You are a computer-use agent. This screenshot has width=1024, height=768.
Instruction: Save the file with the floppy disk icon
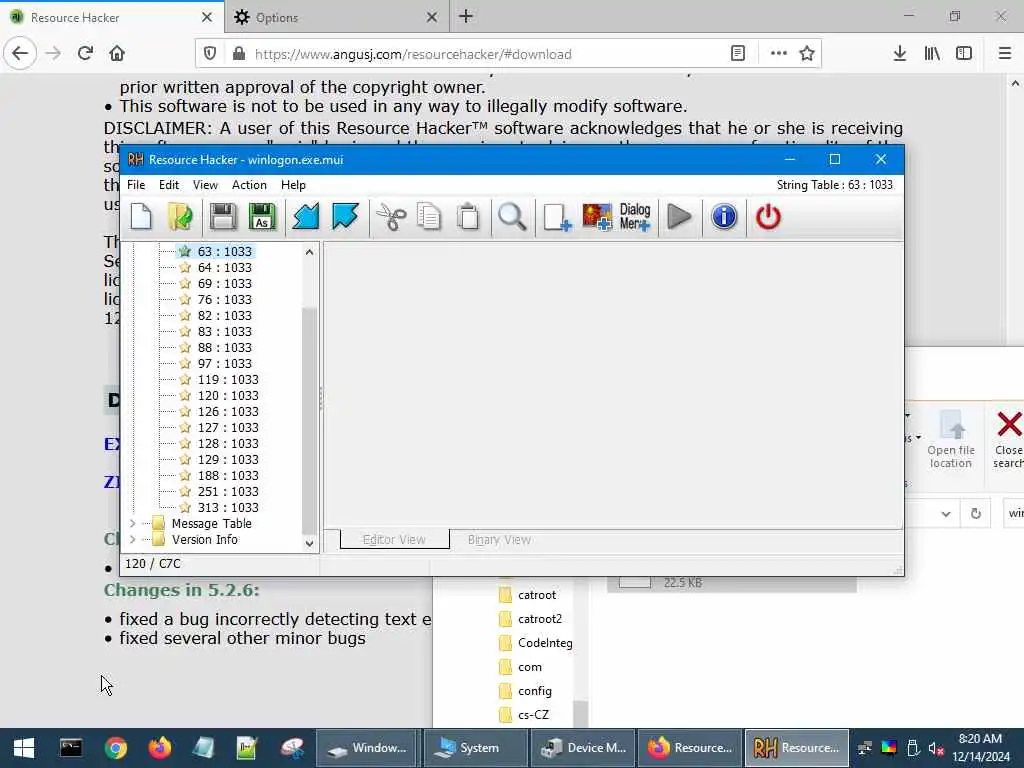pos(223,217)
